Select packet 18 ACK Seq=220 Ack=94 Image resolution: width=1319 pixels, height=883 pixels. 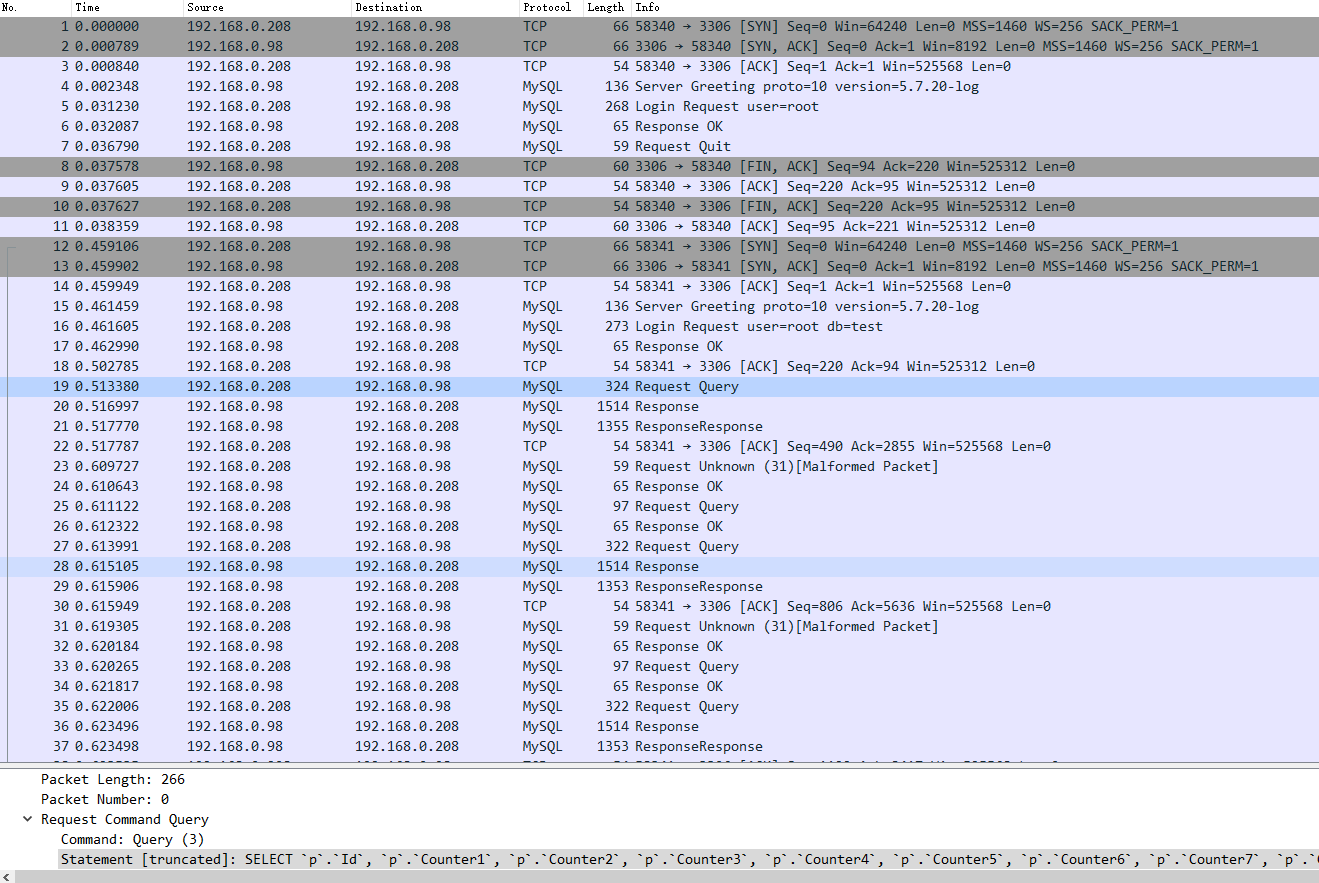click(x=659, y=366)
